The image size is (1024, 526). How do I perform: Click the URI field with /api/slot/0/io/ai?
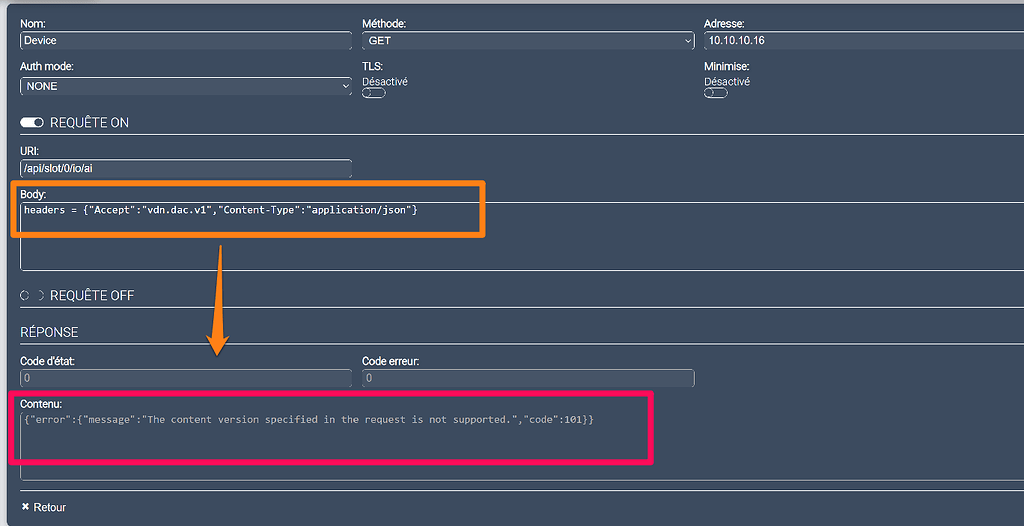pyautogui.click(x=186, y=169)
